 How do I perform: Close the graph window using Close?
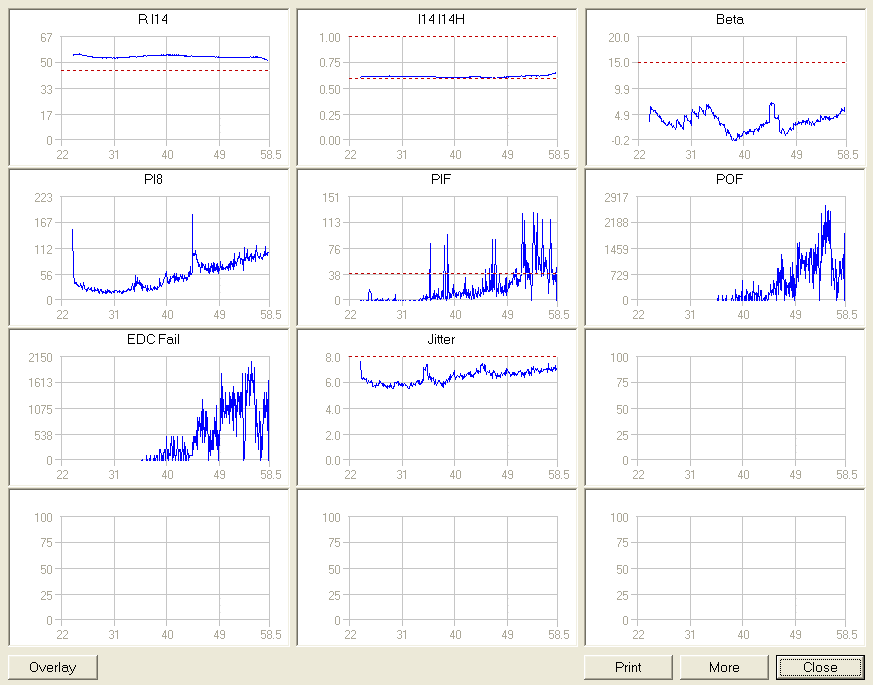[x=819, y=667]
